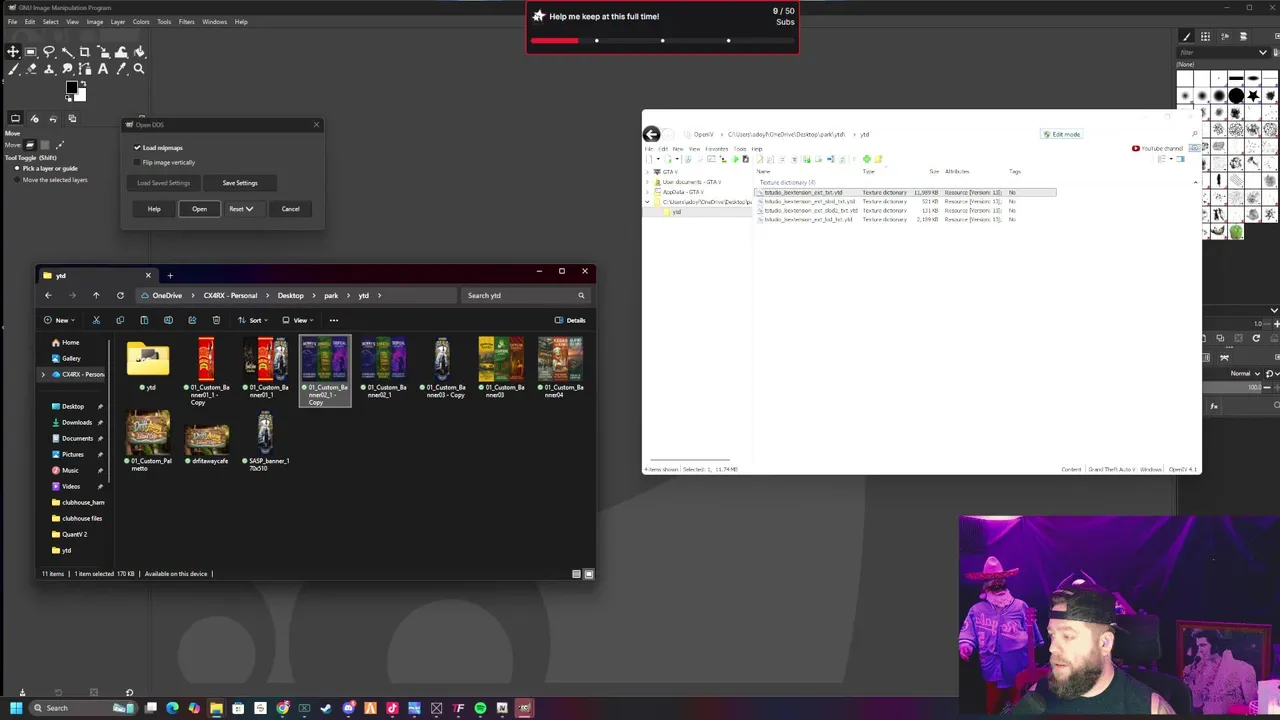
Task: Select the Rectangle Select tool
Action: [x=31, y=52]
